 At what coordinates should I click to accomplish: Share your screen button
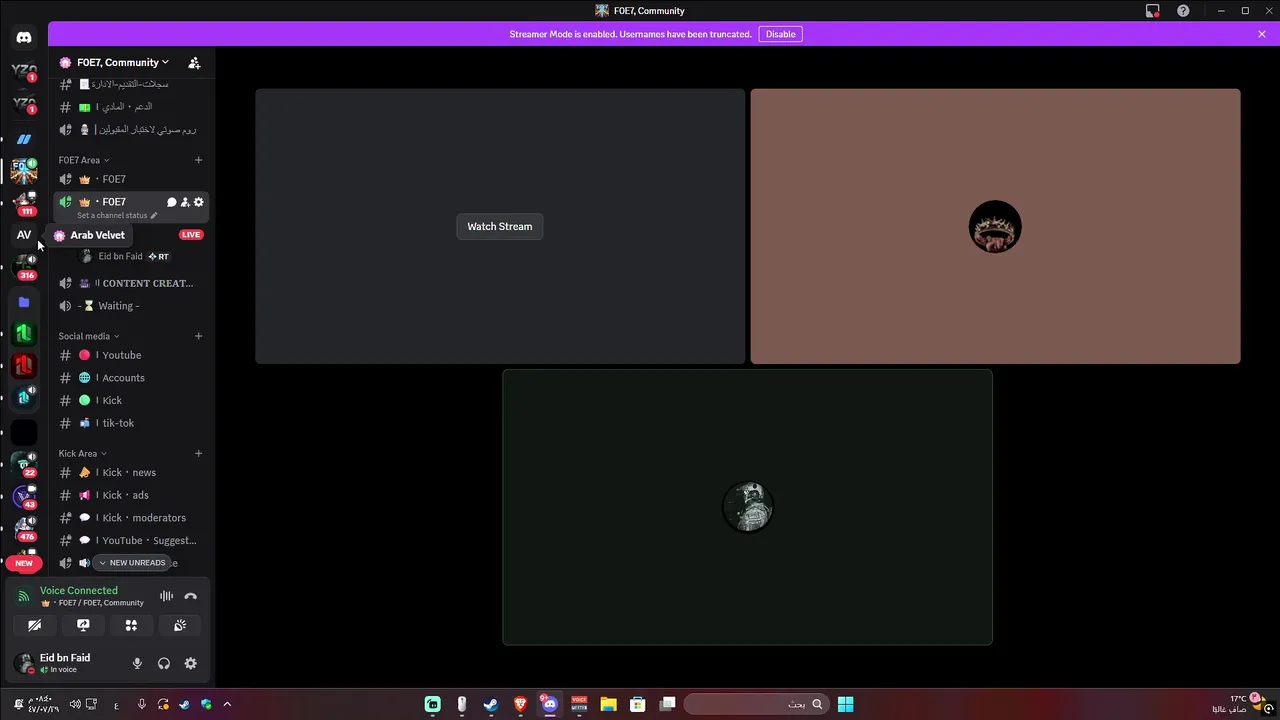pos(83,625)
